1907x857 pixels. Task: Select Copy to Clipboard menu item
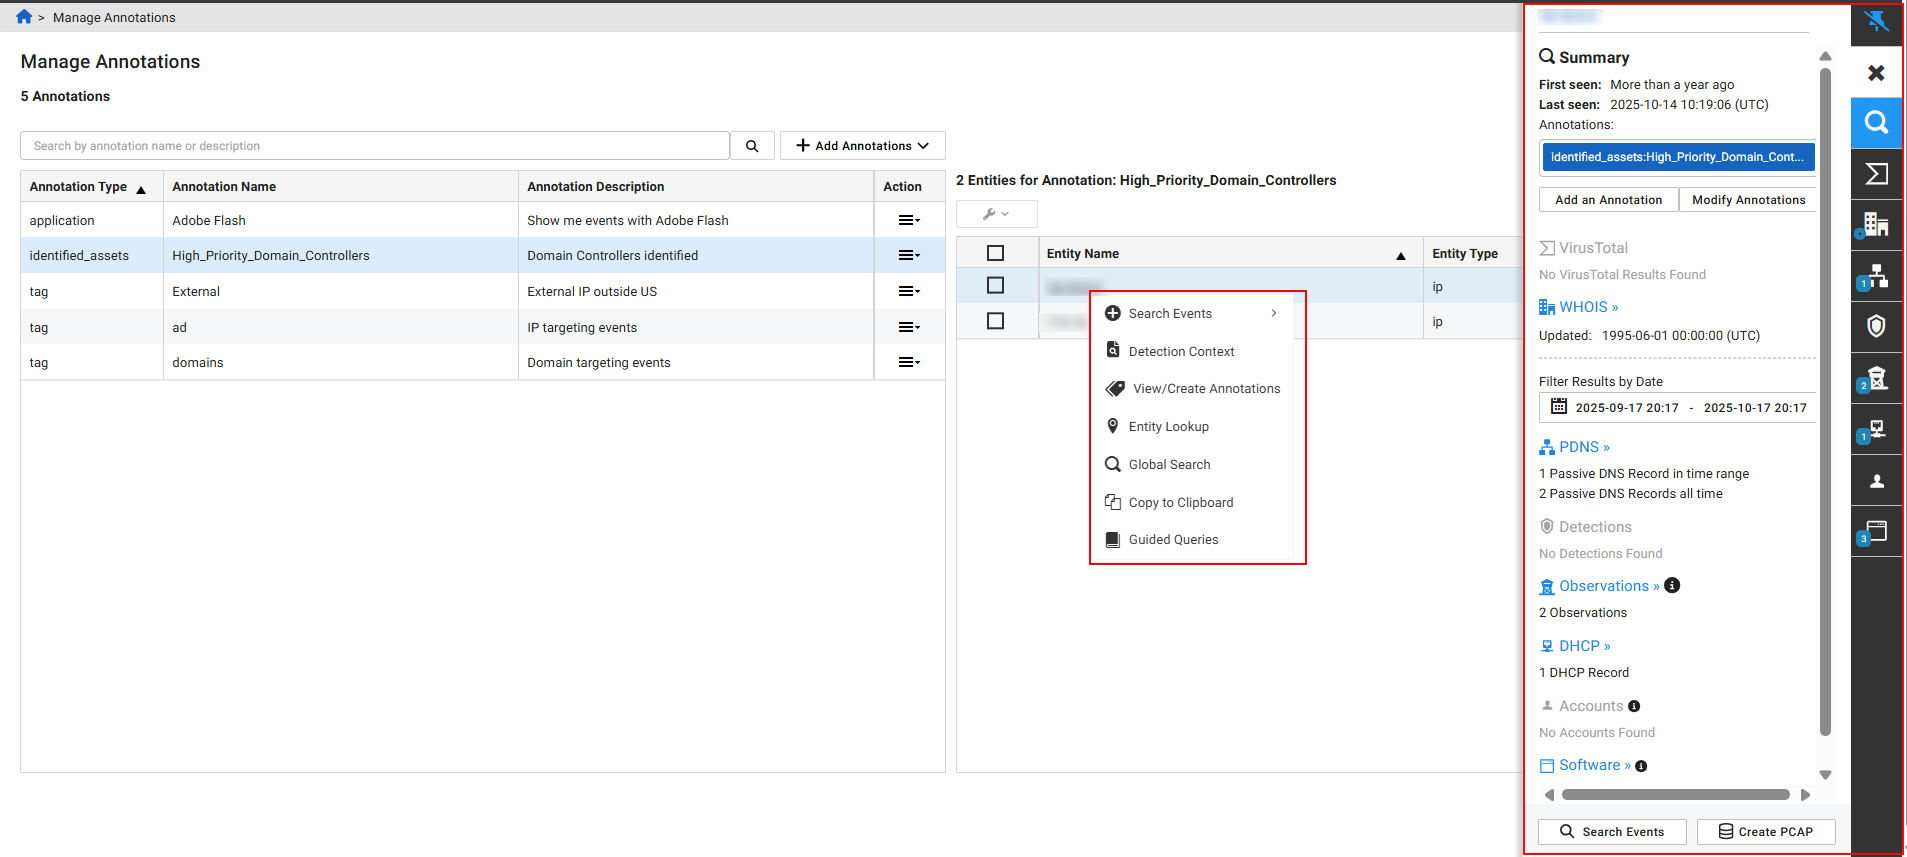click(x=1180, y=502)
